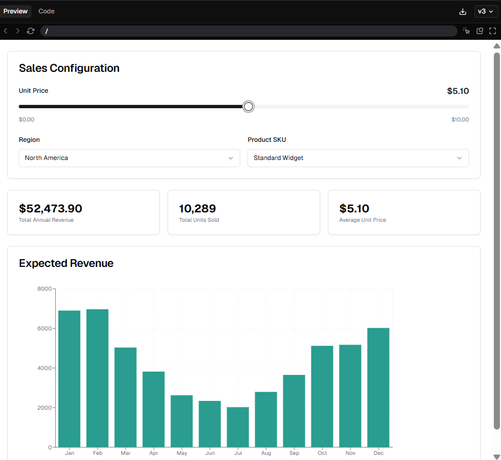Open the v3 version dropdown

point(485,12)
